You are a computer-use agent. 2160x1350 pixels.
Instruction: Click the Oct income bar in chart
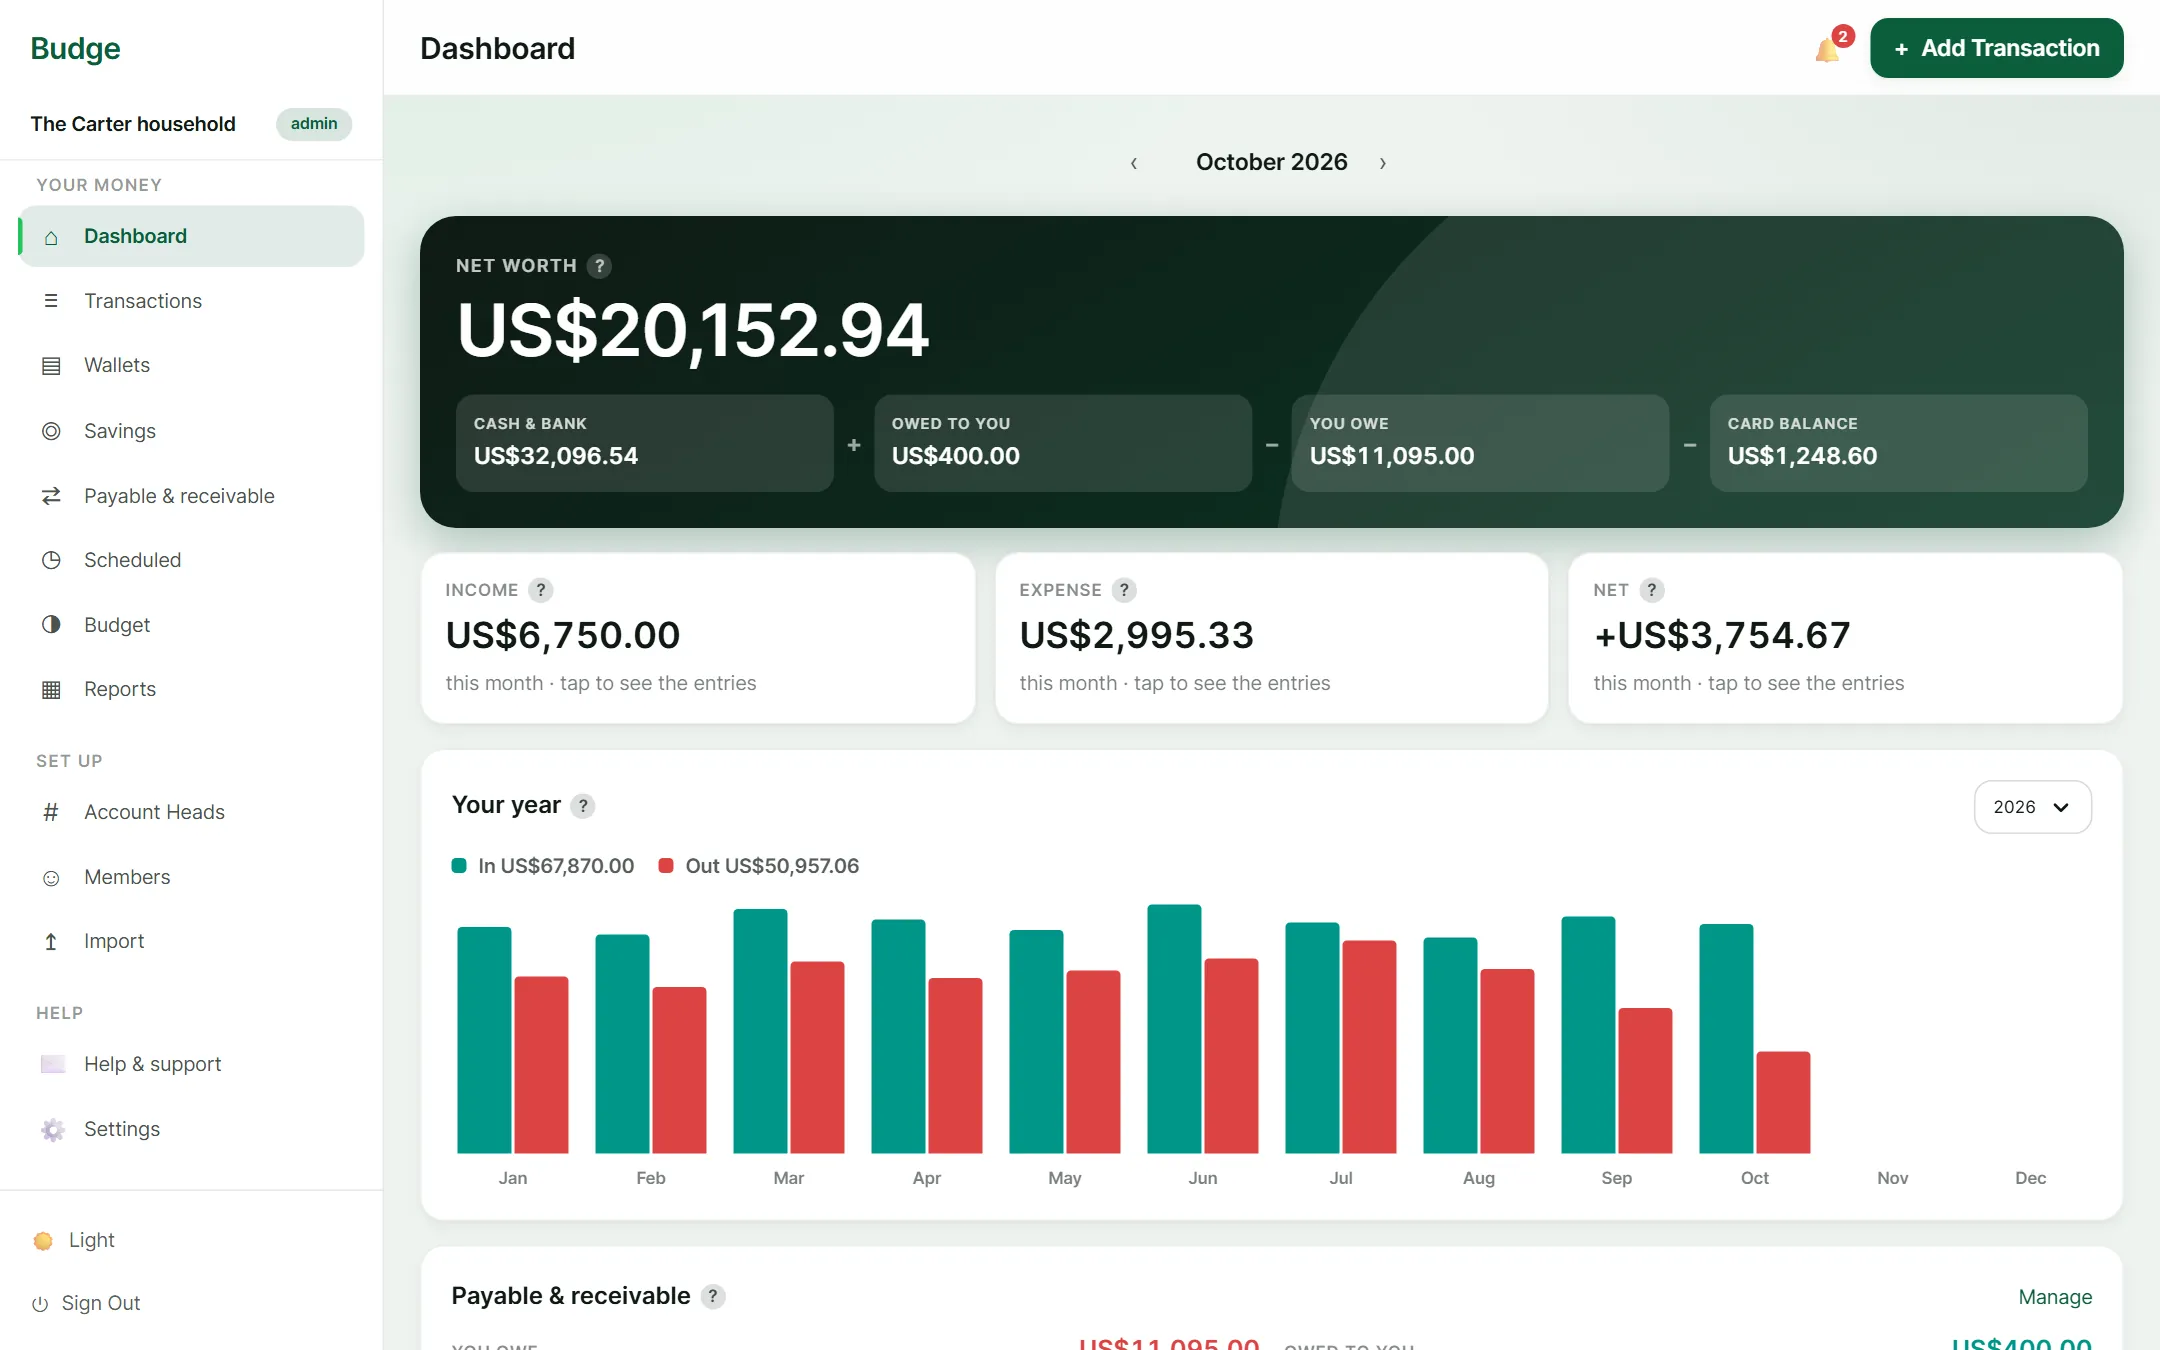click(1726, 1039)
